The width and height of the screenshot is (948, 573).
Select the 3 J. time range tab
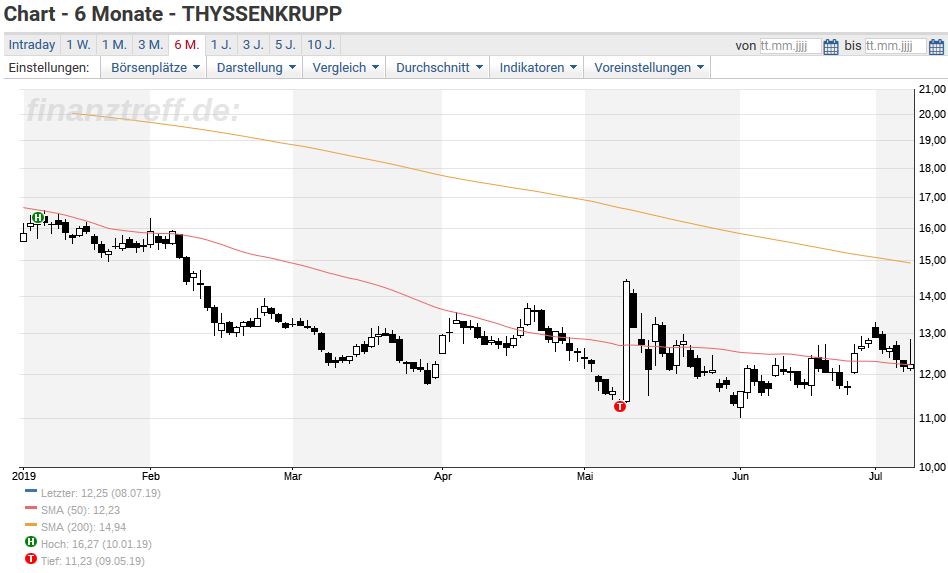pyautogui.click(x=253, y=45)
